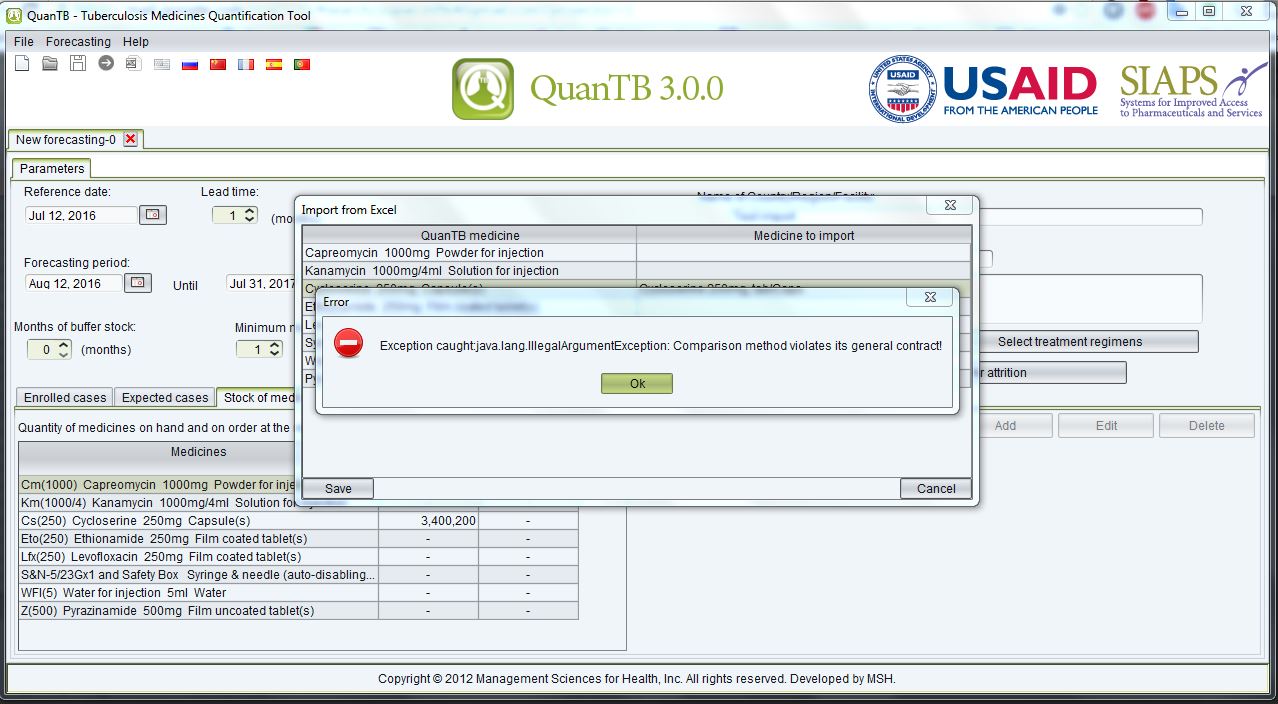1278x704 pixels.
Task: Select Lfx(250) Levofloxacin row
Action: (298, 557)
